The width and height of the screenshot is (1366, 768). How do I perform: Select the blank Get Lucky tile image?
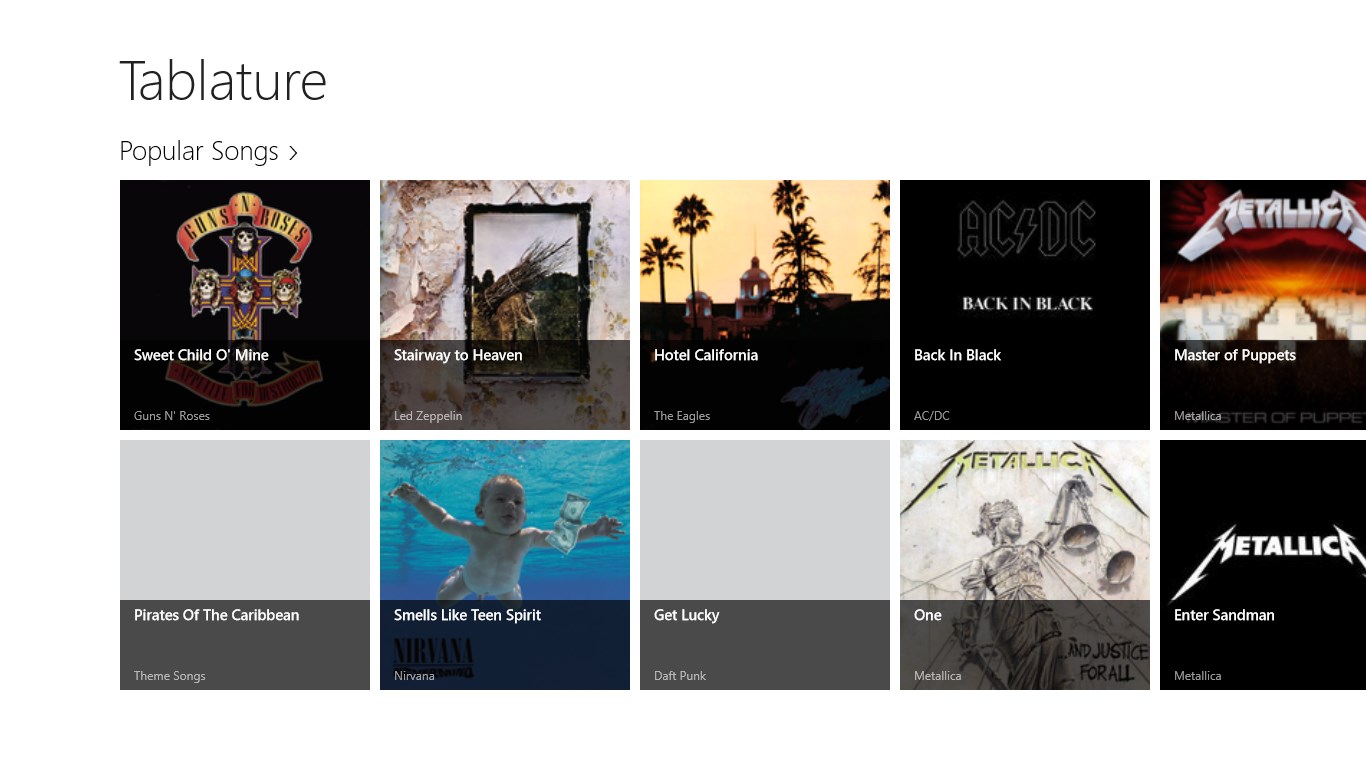tap(765, 520)
